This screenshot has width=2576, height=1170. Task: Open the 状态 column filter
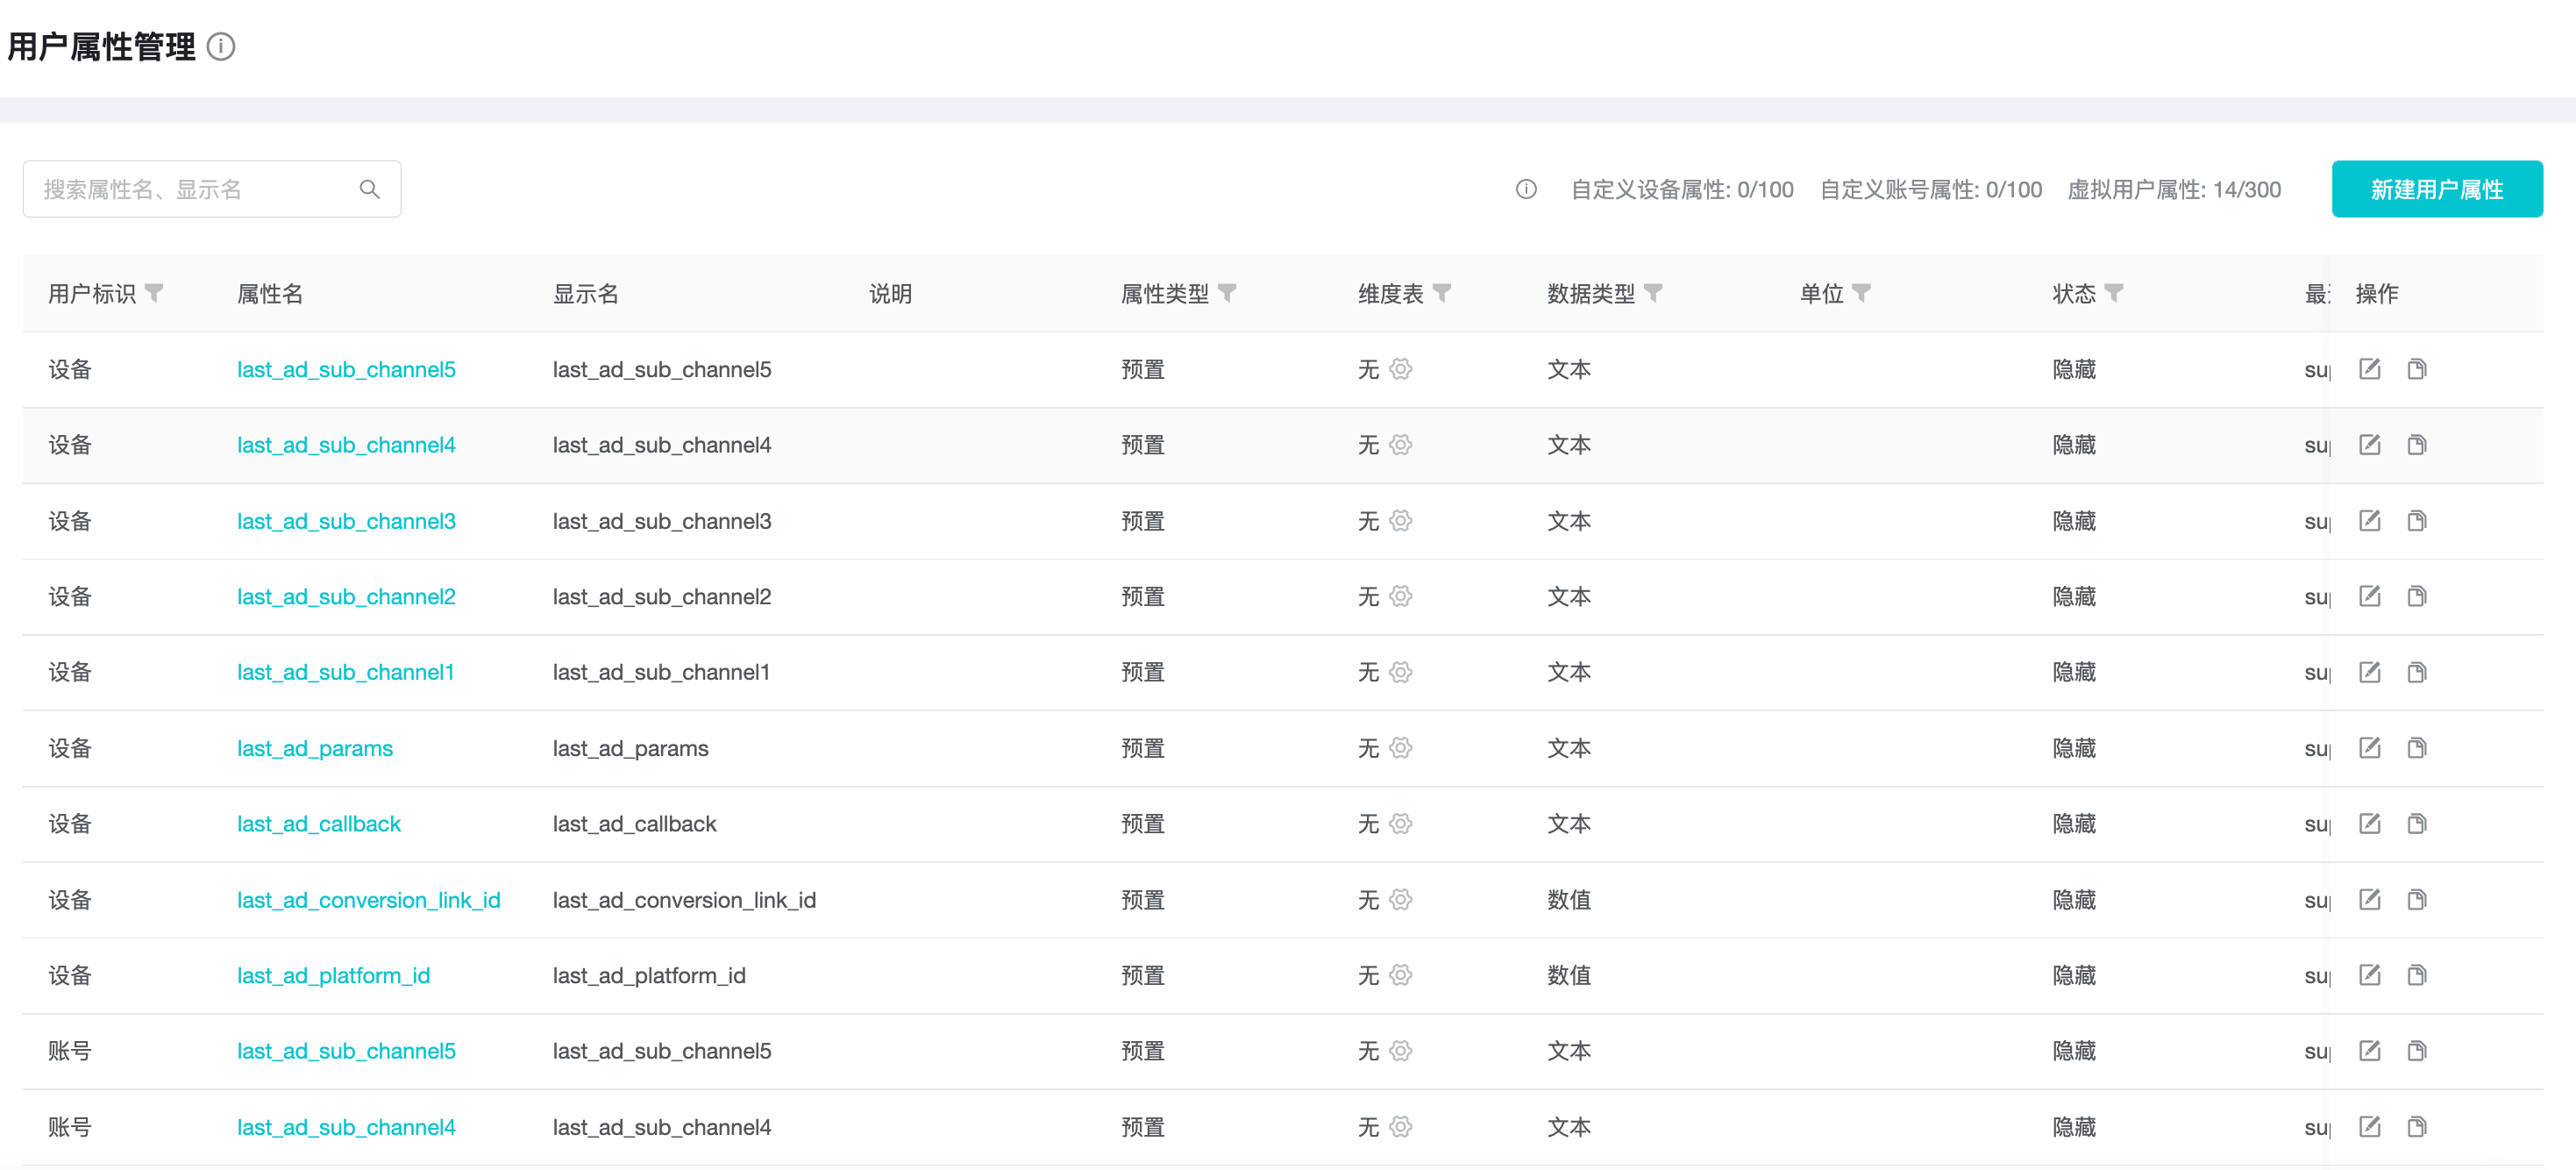2113,293
